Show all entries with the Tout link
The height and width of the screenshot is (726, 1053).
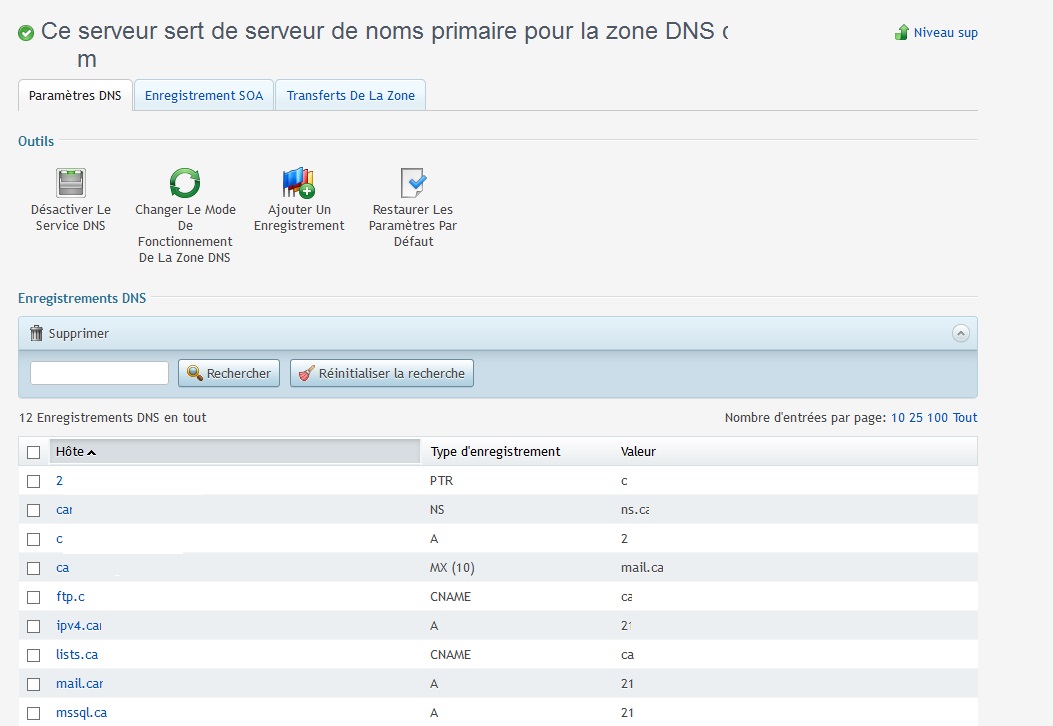click(x=965, y=418)
